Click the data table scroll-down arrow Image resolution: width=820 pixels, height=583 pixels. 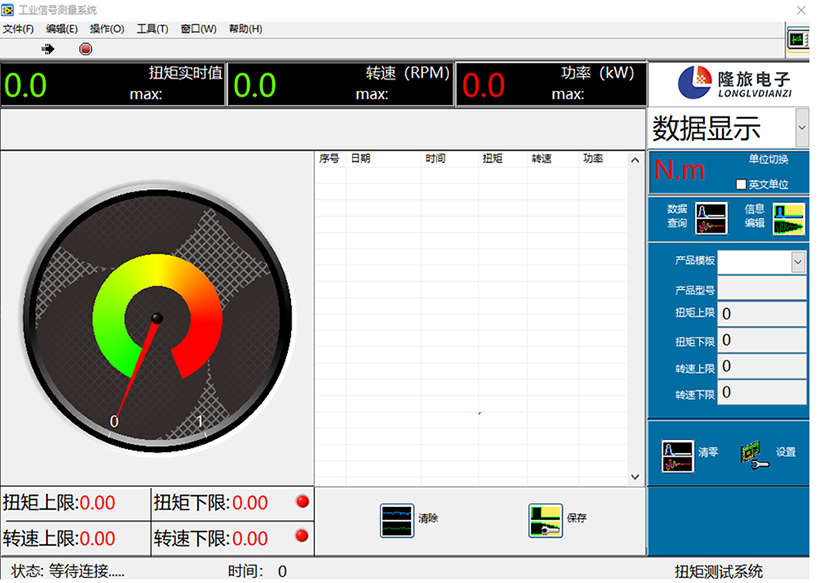635,477
